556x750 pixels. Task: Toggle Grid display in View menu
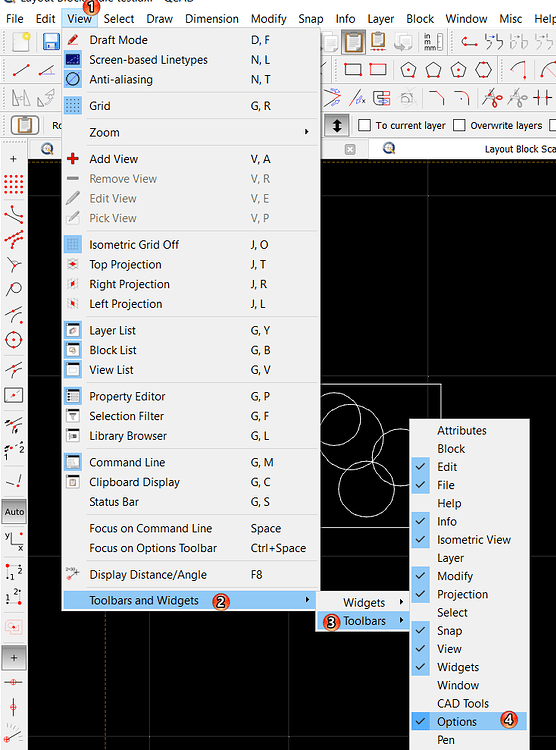pyautogui.click(x=191, y=106)
